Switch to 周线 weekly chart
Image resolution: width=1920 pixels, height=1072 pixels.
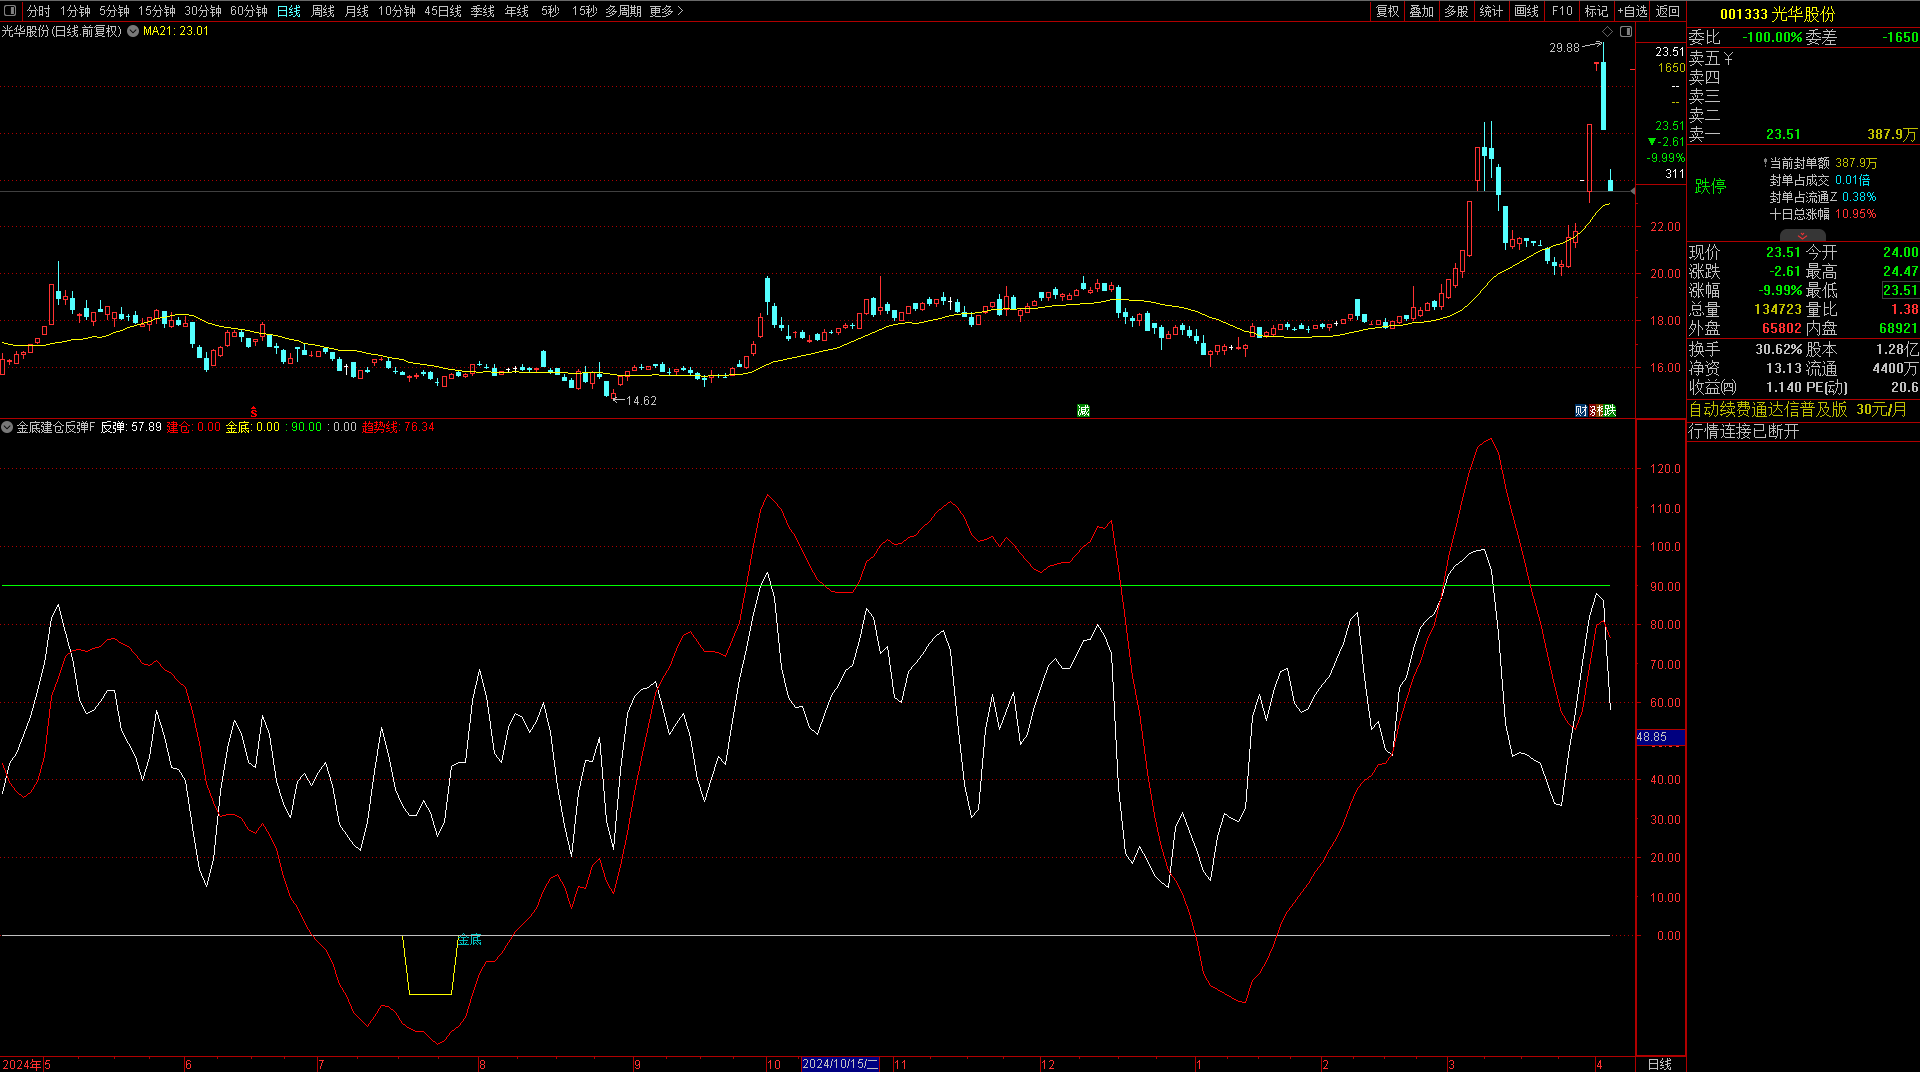tap(323, 11)
